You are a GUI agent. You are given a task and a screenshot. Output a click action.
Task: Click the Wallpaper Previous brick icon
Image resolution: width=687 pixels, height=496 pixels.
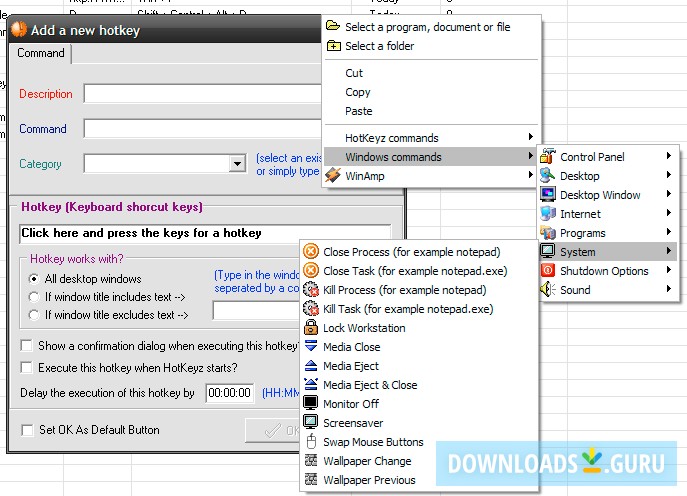[311, 479]
